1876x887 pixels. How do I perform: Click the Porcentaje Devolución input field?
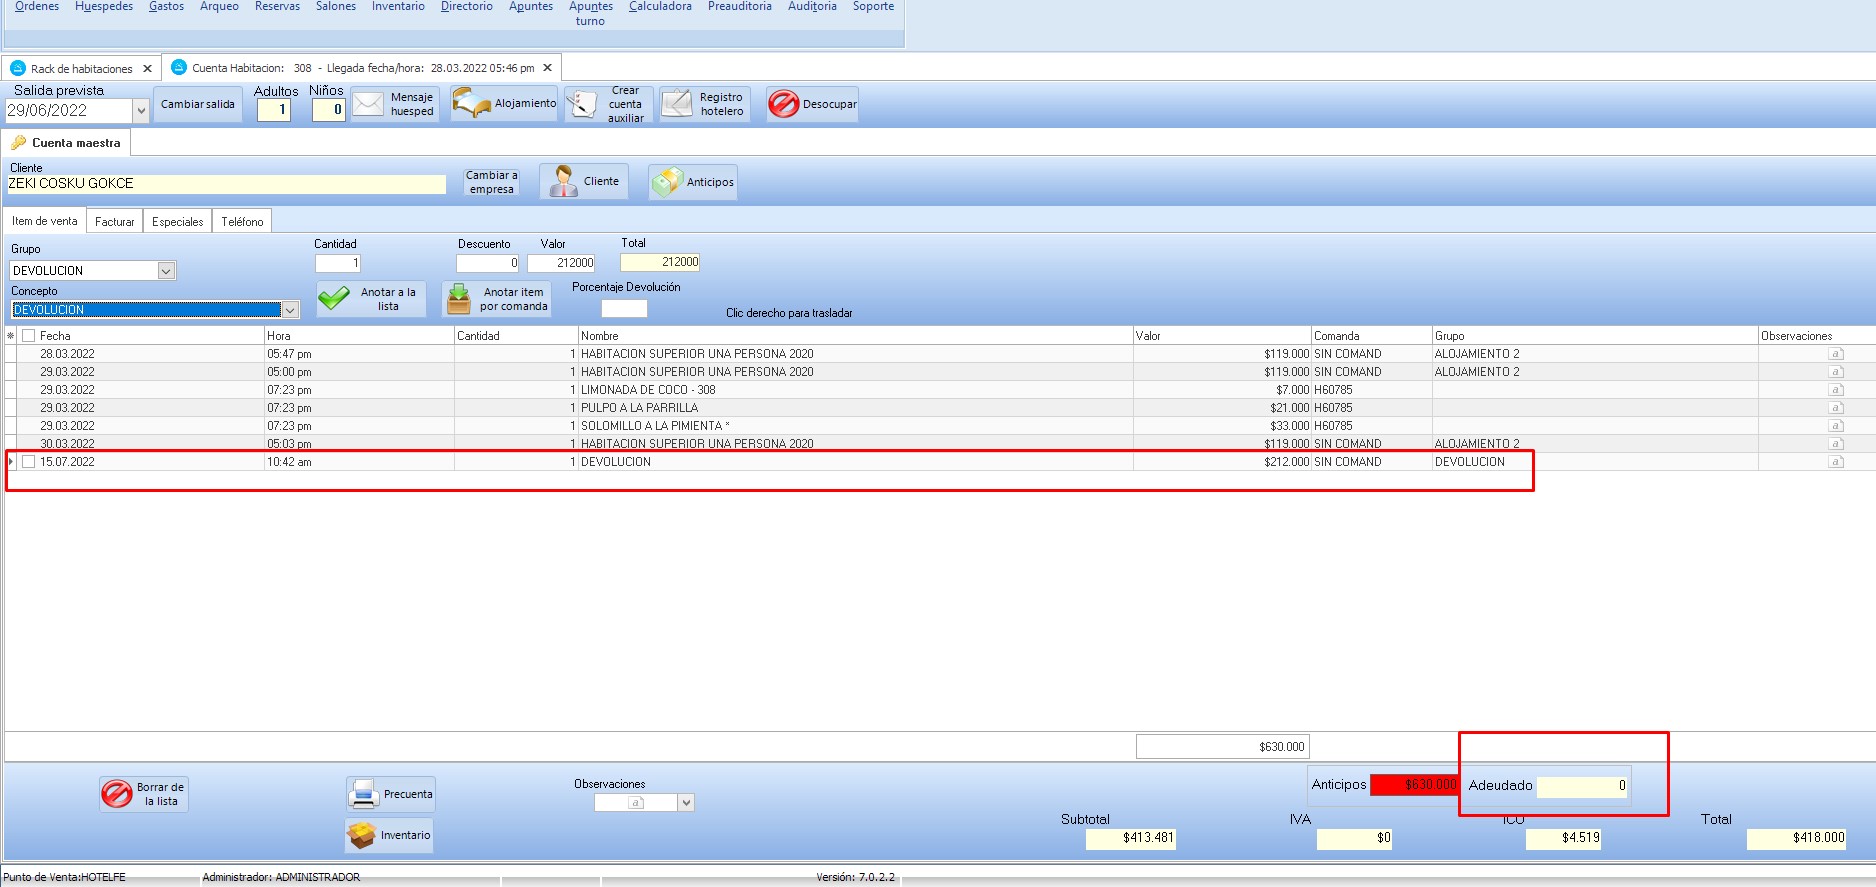[x=624, y=309]
